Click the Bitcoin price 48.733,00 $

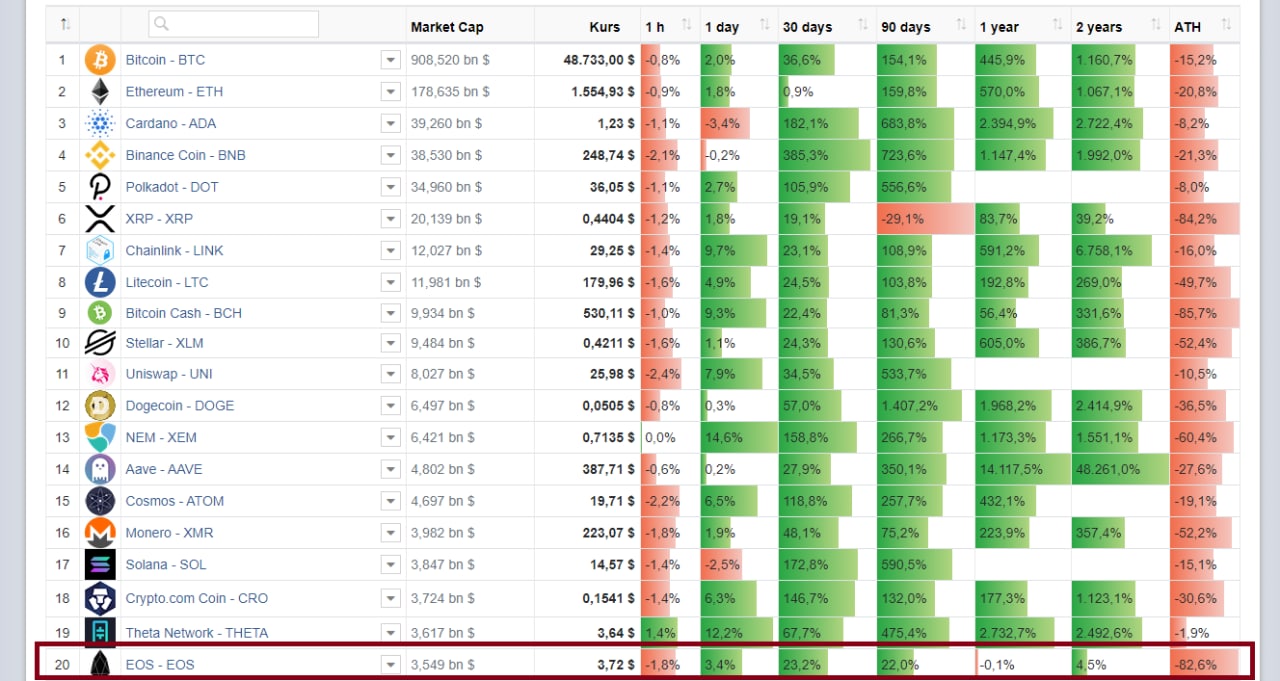click(x=598, y=60)
